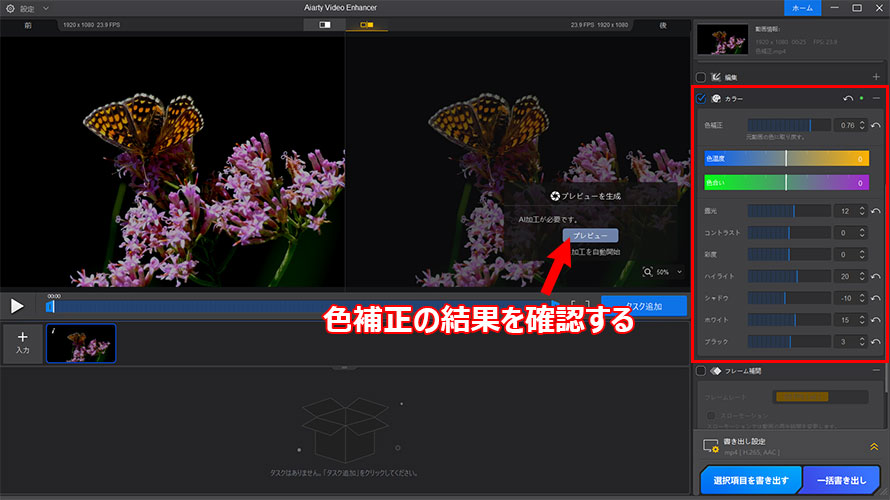Collapse the フレーム補間 section
The height and width of the screenshot is (500, 890).
[876, 371]
